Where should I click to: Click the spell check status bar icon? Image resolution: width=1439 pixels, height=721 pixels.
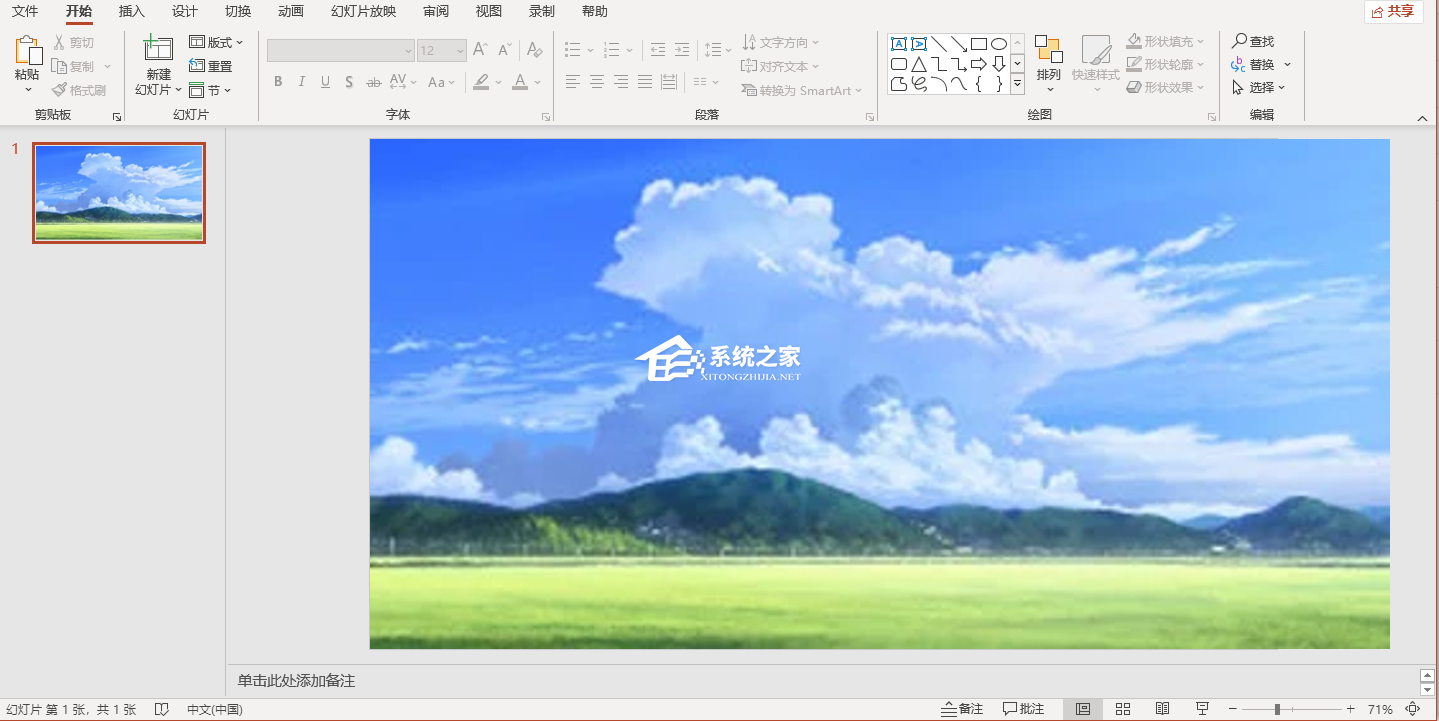click(161, 709)
